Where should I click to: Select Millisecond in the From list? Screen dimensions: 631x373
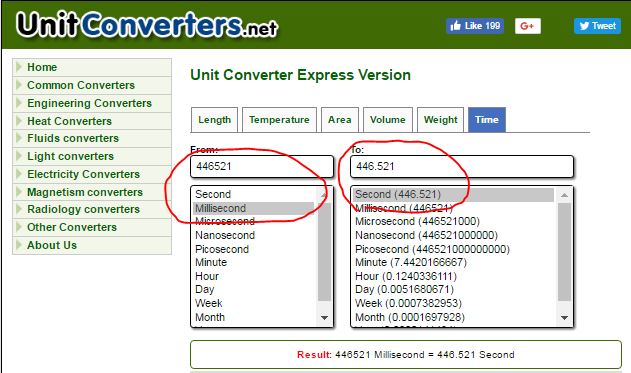tap(254, 208)
